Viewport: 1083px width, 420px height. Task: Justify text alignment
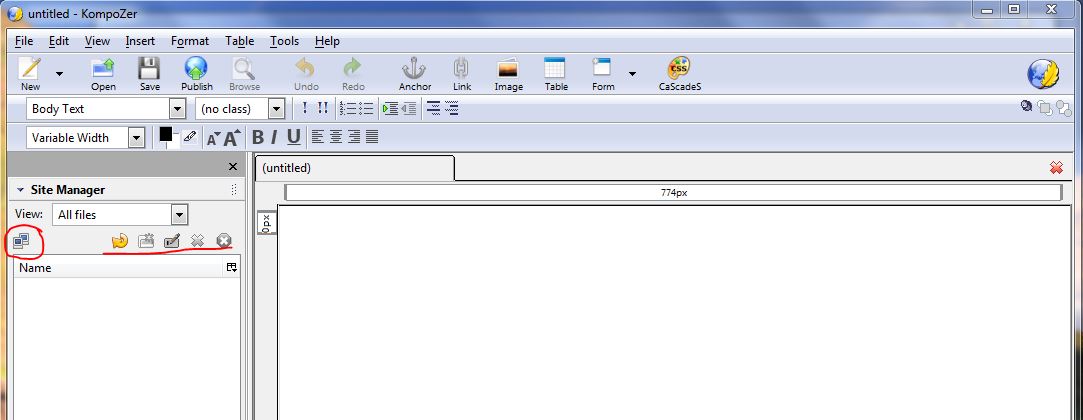tap(372, 137)
